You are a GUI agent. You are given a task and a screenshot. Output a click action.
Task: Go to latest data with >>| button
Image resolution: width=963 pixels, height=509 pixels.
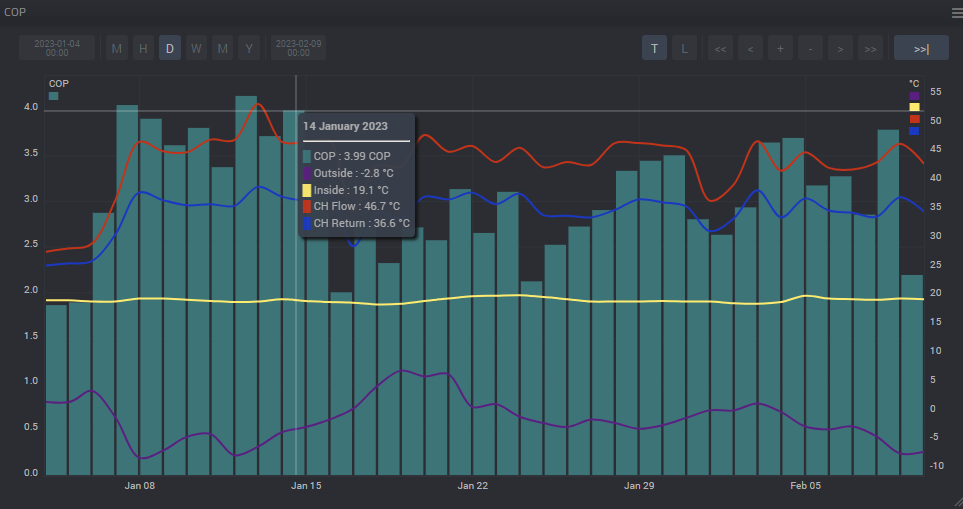(x=921, y=48)
